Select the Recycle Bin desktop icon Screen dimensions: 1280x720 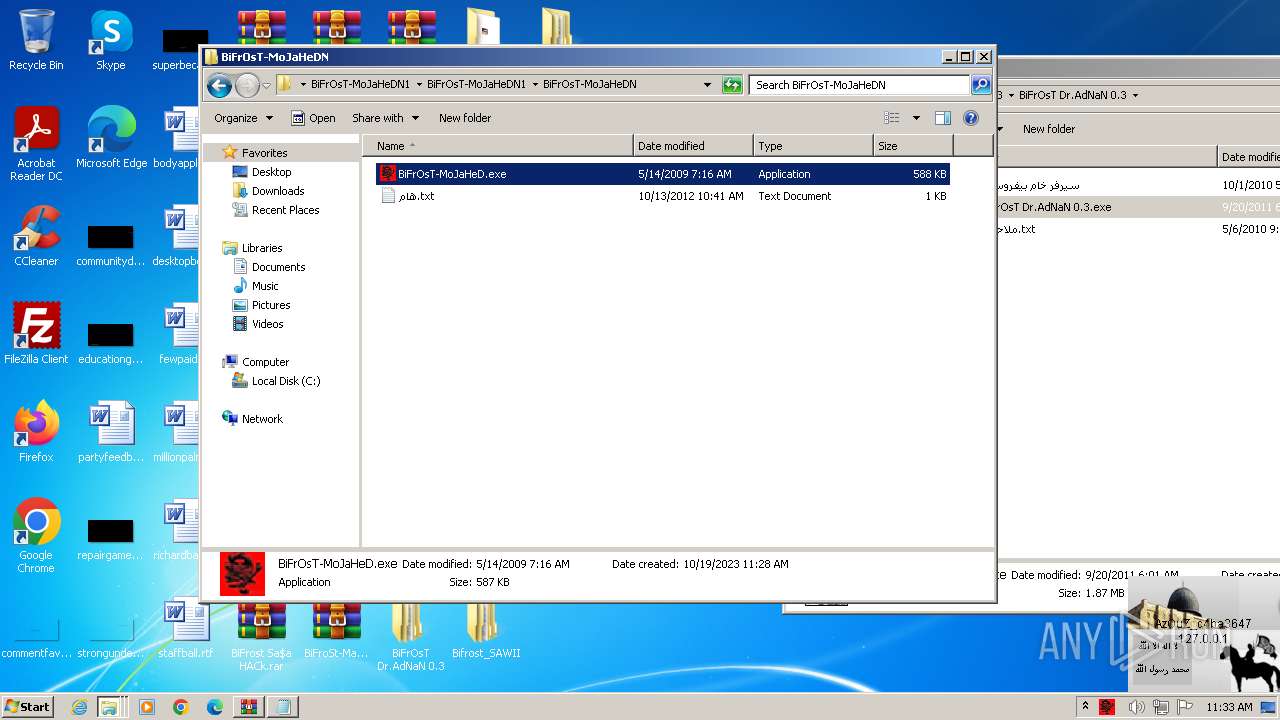point(36,41)
